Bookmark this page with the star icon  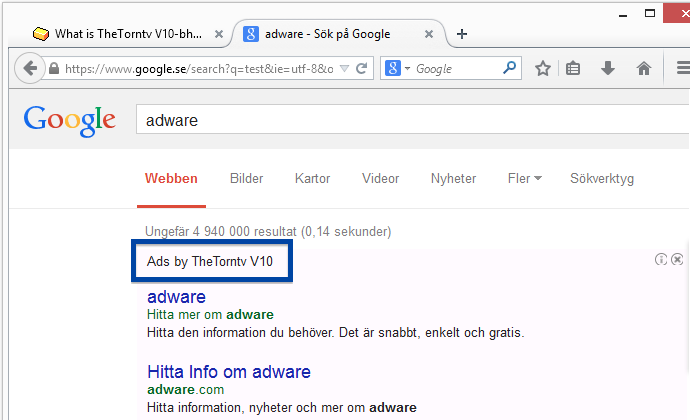[543, 68]
